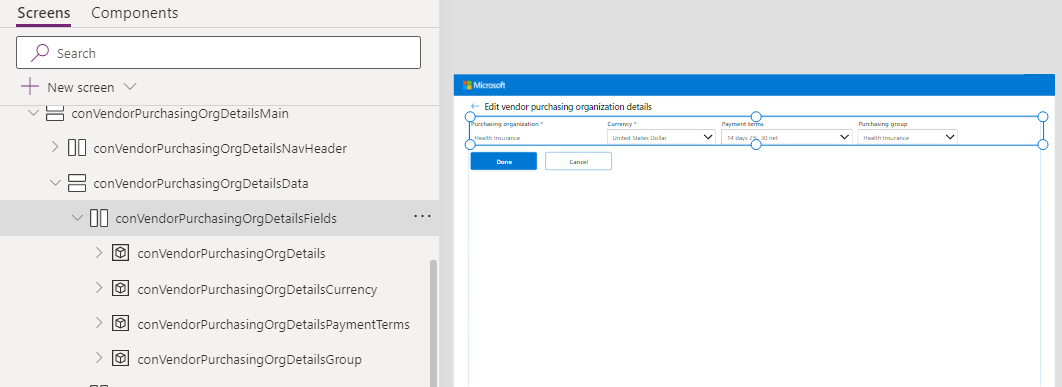Open the Payment terms dropdown
1062x387 pixels.
click(786, 137)
